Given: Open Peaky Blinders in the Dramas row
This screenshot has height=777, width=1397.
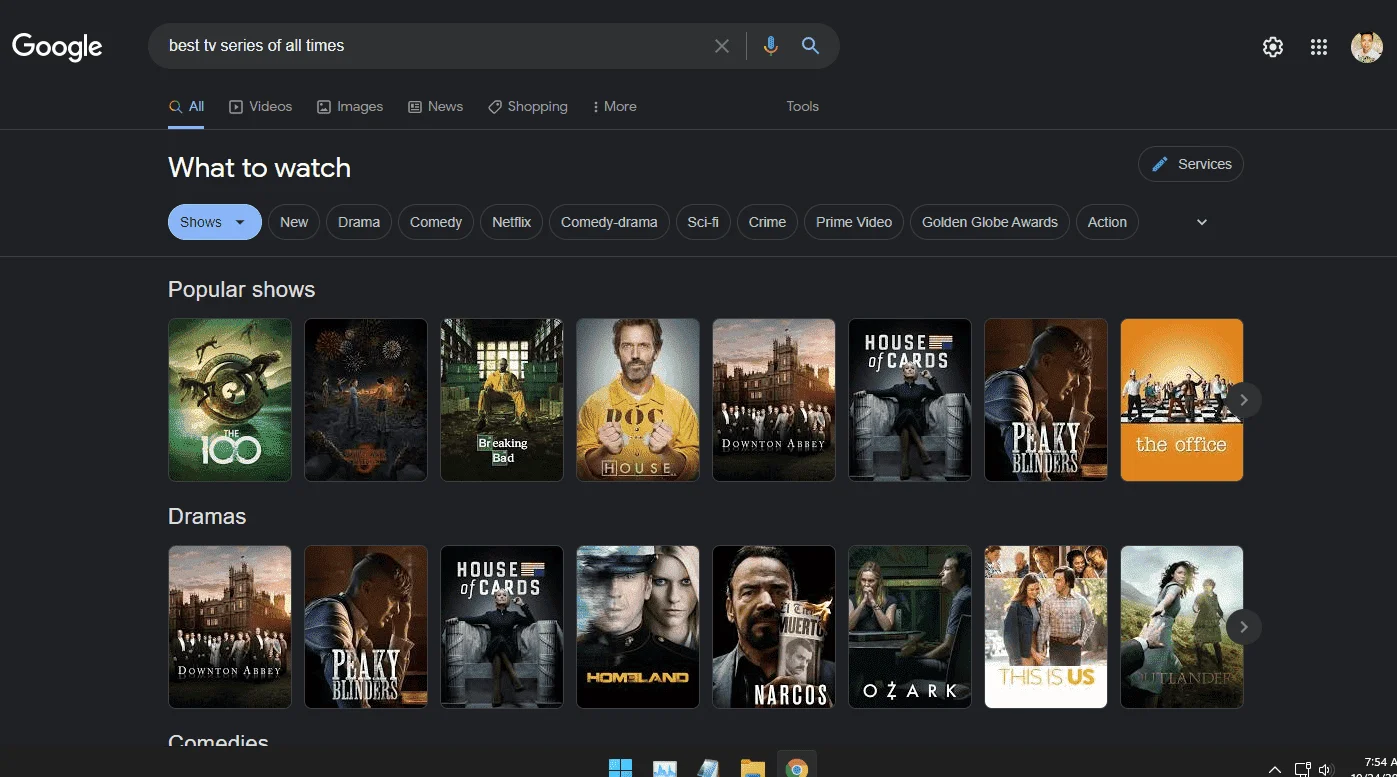Looking at the screenshot, I should pos(366,627).
